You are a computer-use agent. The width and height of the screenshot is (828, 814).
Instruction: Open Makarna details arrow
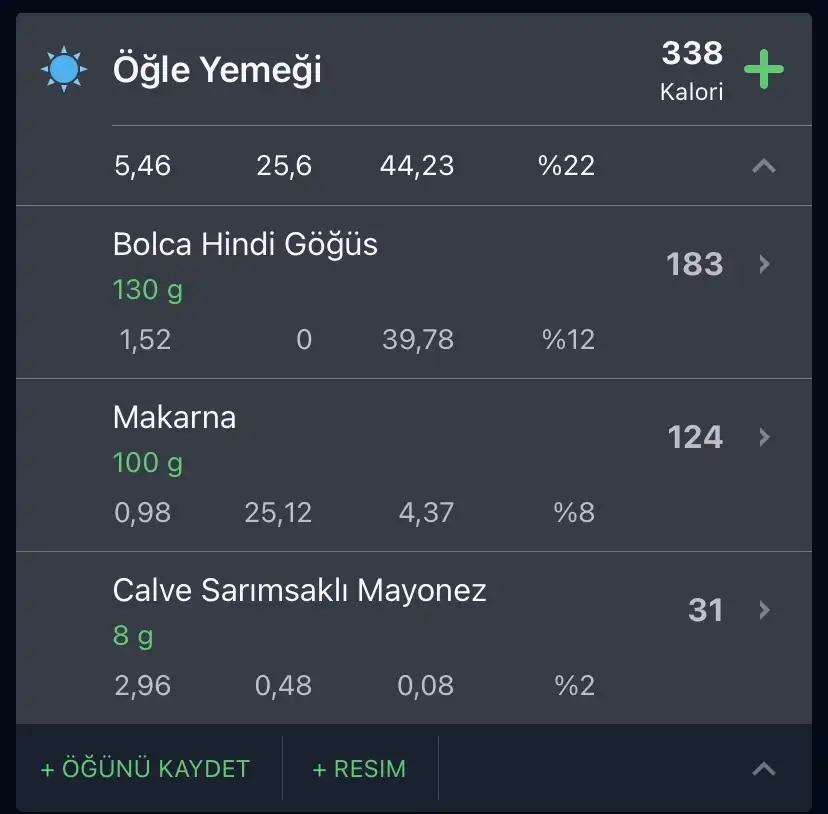tap(764, 437)
